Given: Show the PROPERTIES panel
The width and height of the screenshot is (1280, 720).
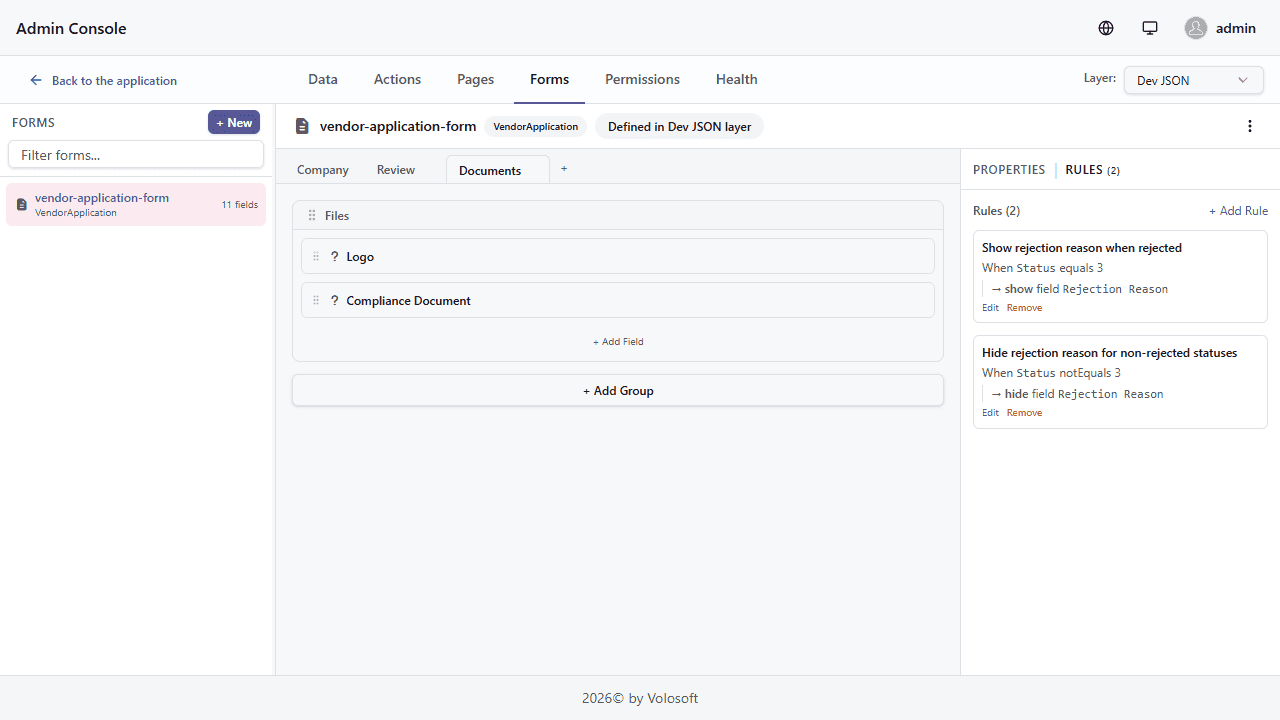Looking at the screenshot, I should [1009, 170].
